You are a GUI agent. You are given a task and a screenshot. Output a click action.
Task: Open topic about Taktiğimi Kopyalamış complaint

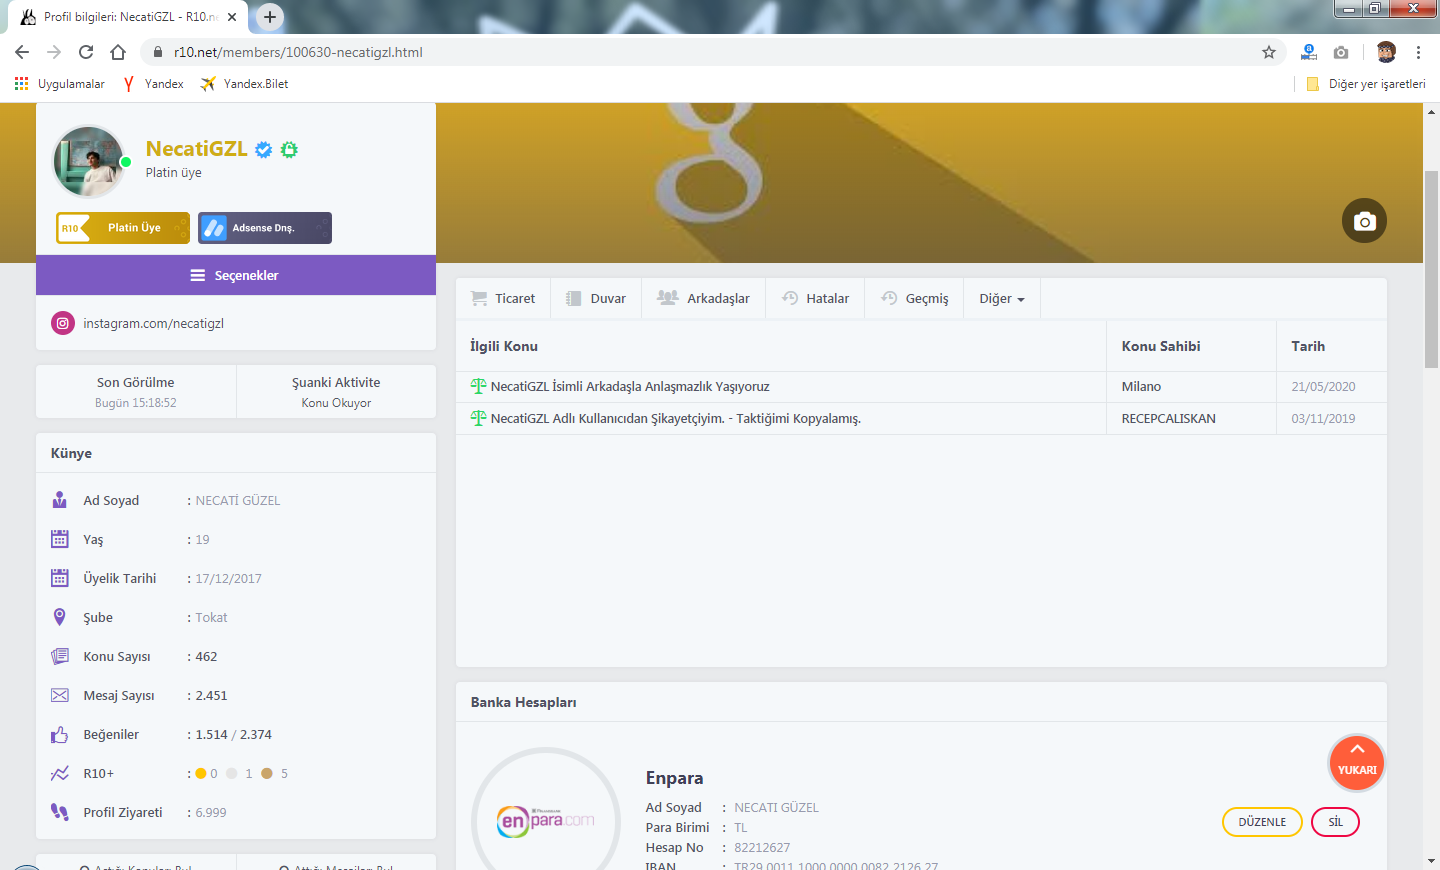[x=676, y=418]
